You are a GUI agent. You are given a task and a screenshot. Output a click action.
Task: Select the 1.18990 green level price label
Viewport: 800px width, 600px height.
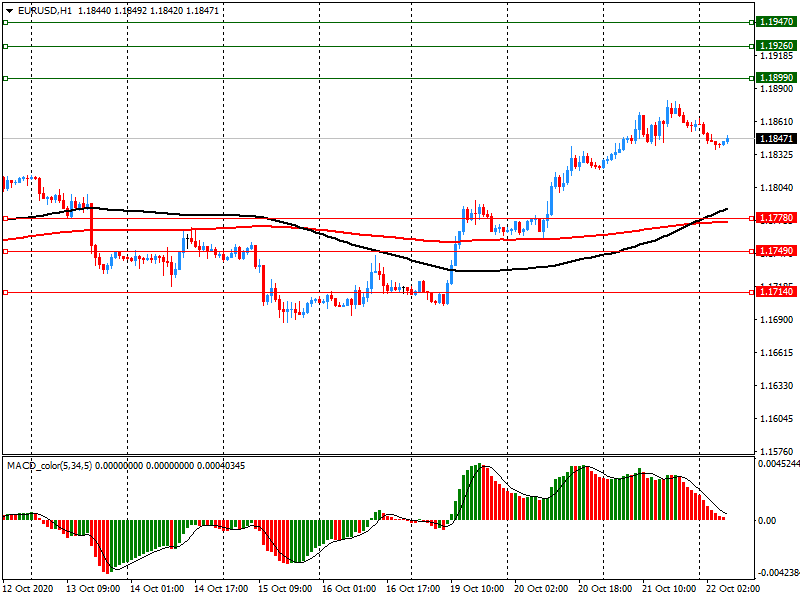click(x=776, y=78)
